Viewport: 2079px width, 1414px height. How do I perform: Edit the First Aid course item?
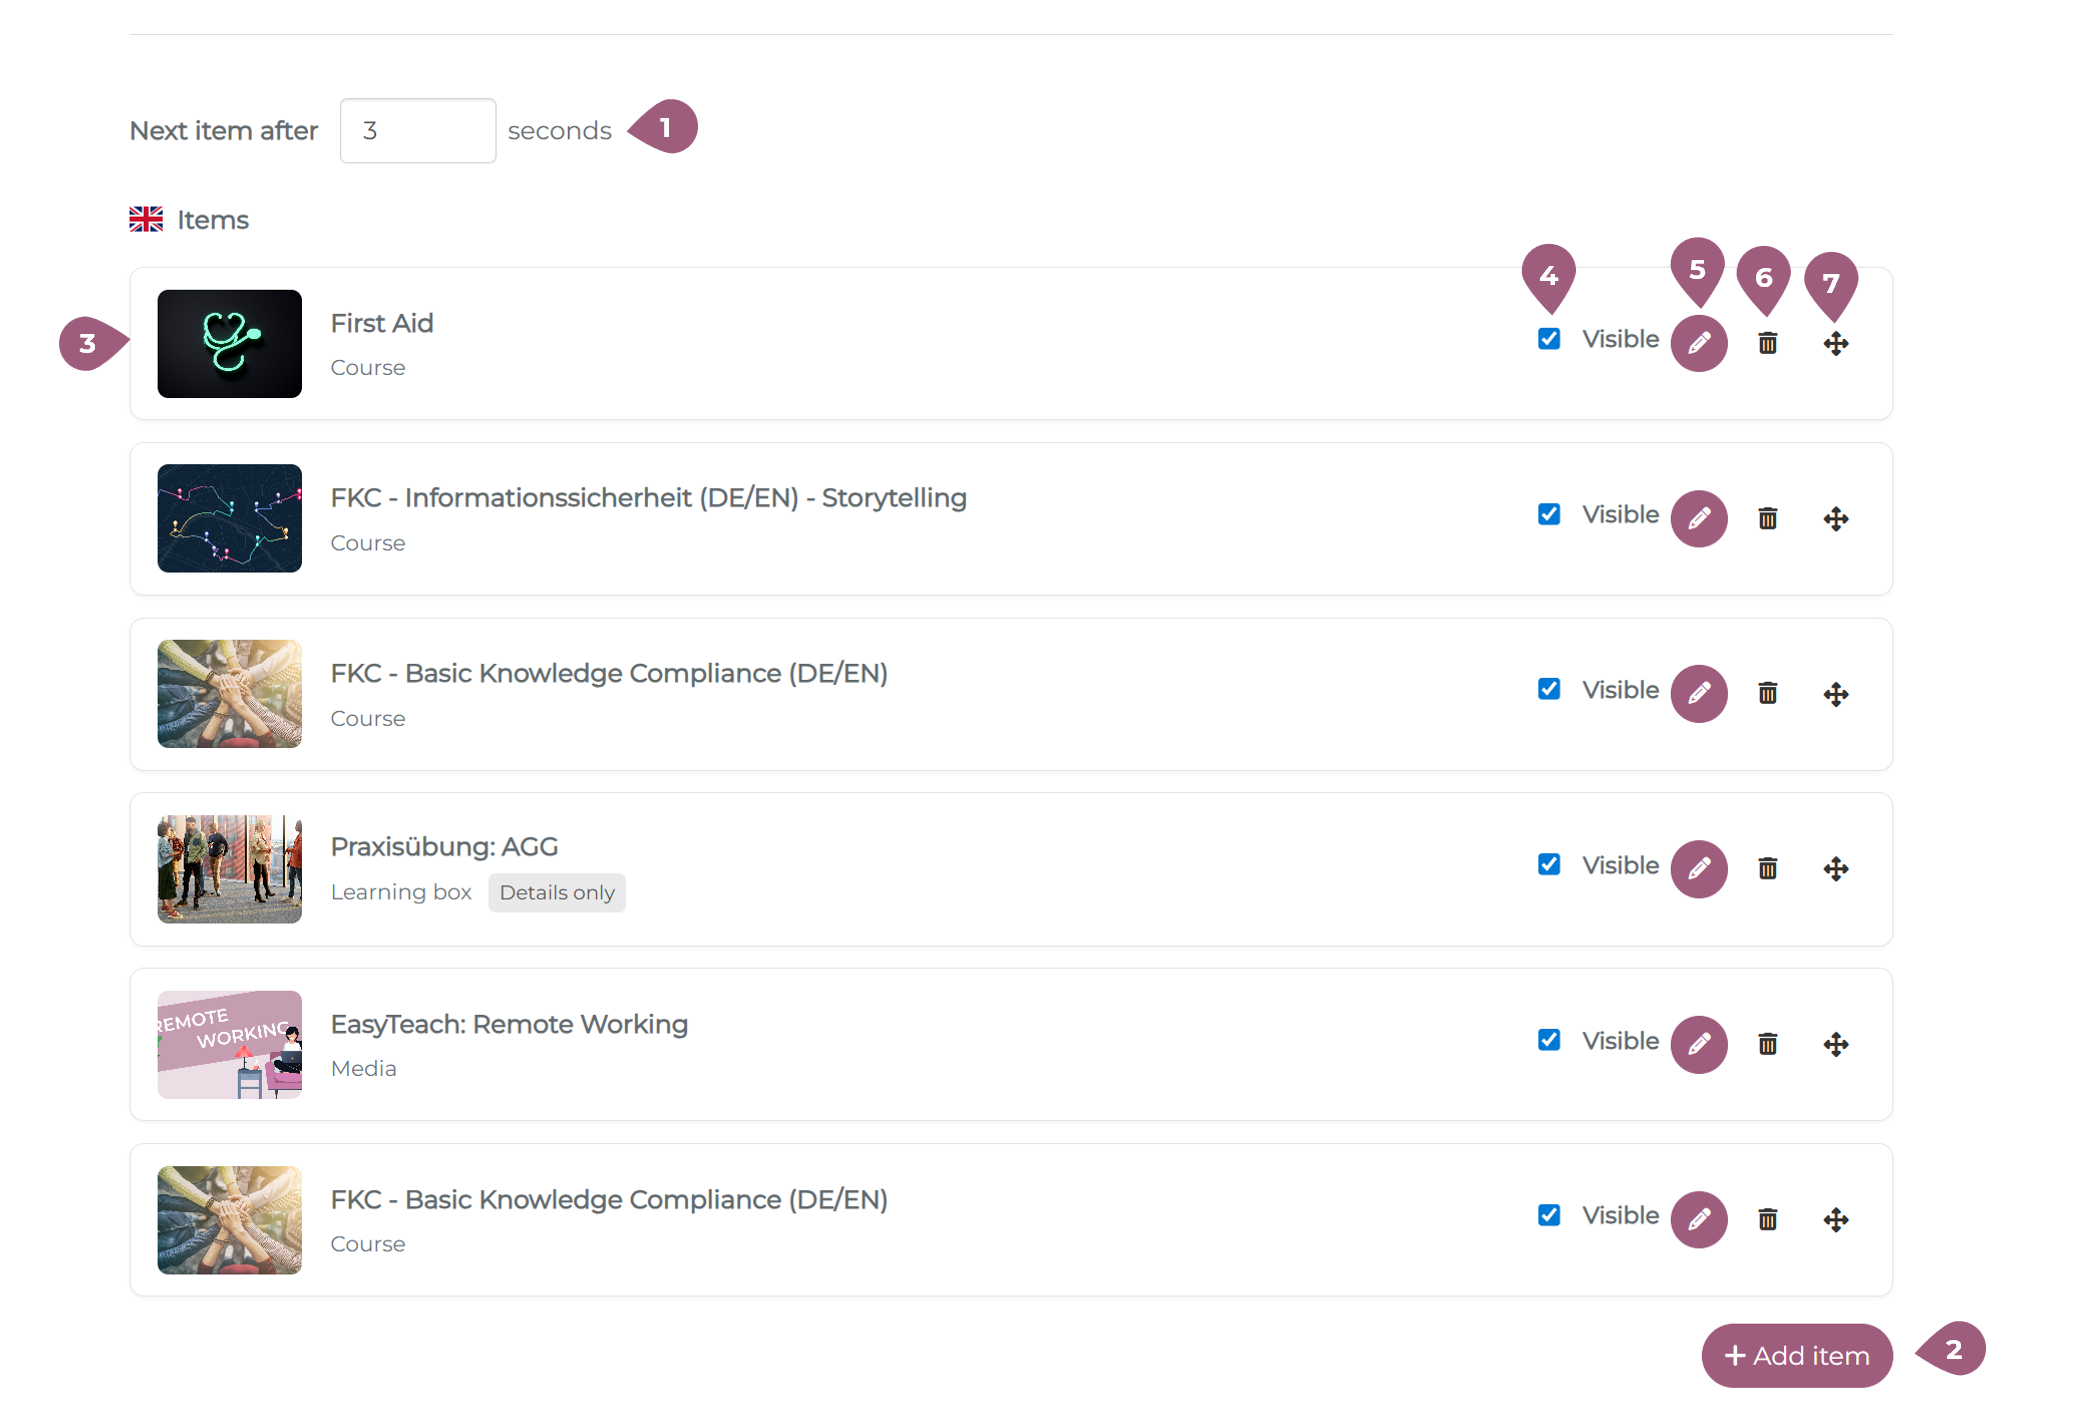(x=1698, y=343)
